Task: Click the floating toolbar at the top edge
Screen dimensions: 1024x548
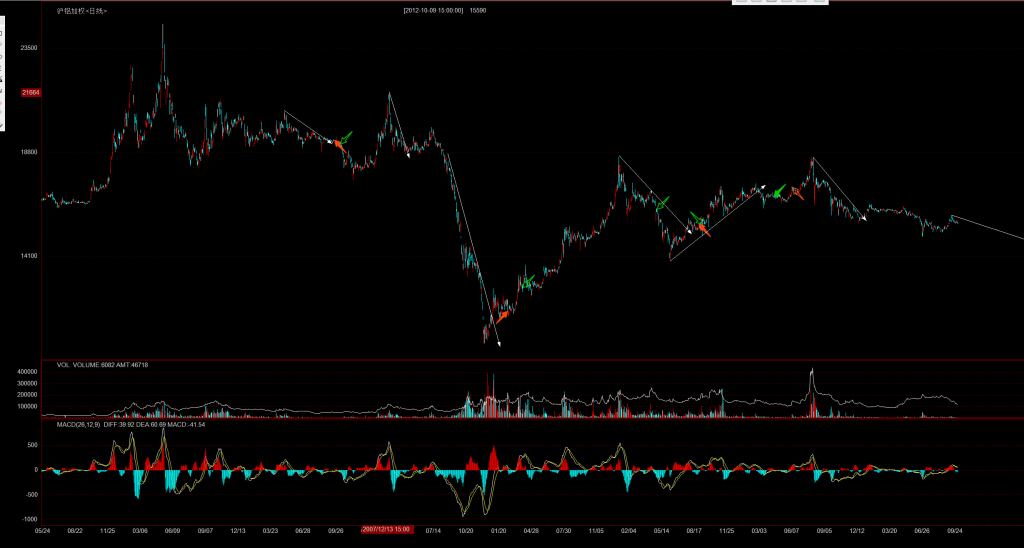Action: 780,3
